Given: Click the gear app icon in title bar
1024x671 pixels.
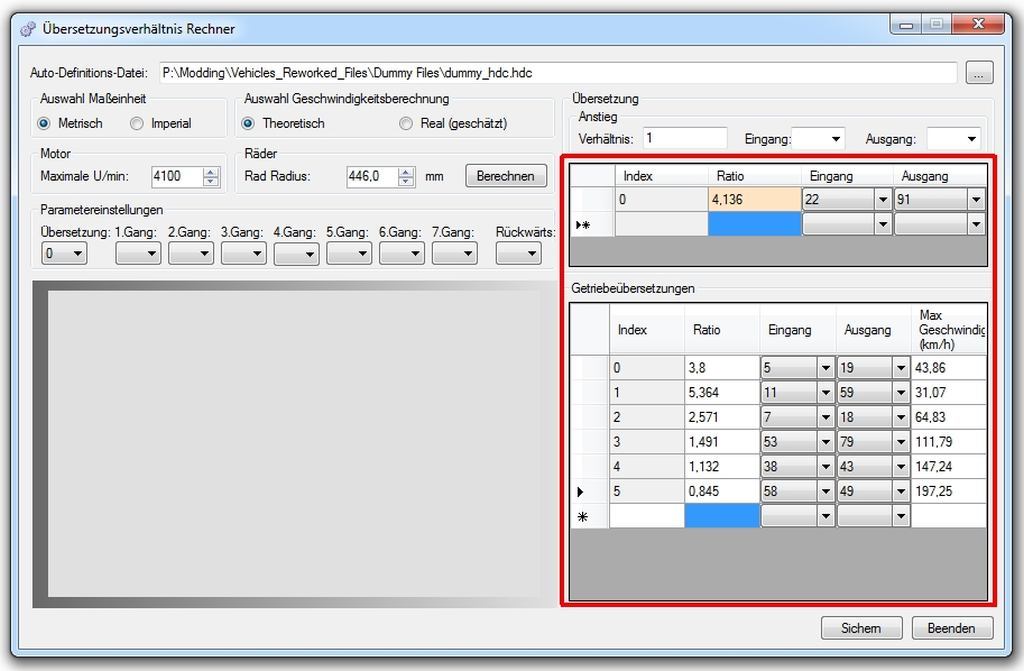Looking at the screenshot, I should coord(27,29).
